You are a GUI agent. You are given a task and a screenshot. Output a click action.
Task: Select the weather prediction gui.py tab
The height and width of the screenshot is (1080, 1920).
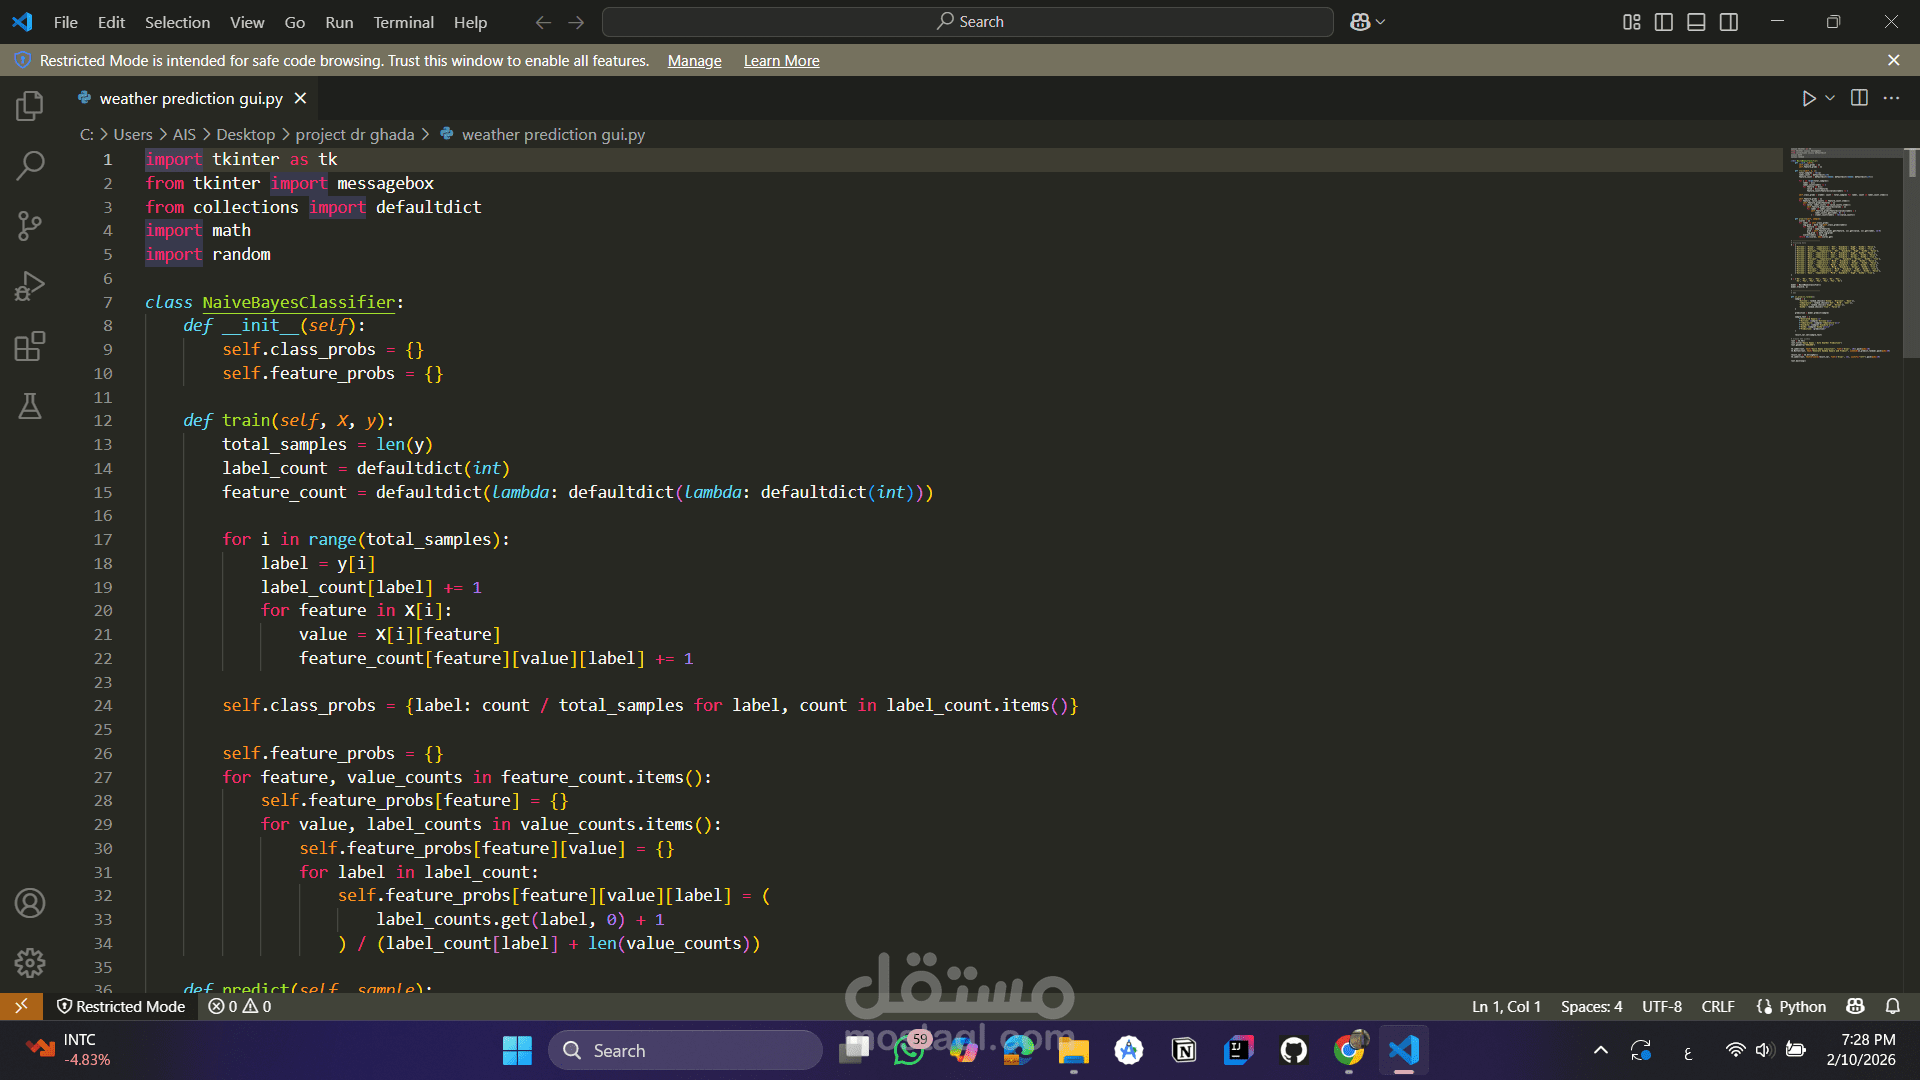(190, 98)
